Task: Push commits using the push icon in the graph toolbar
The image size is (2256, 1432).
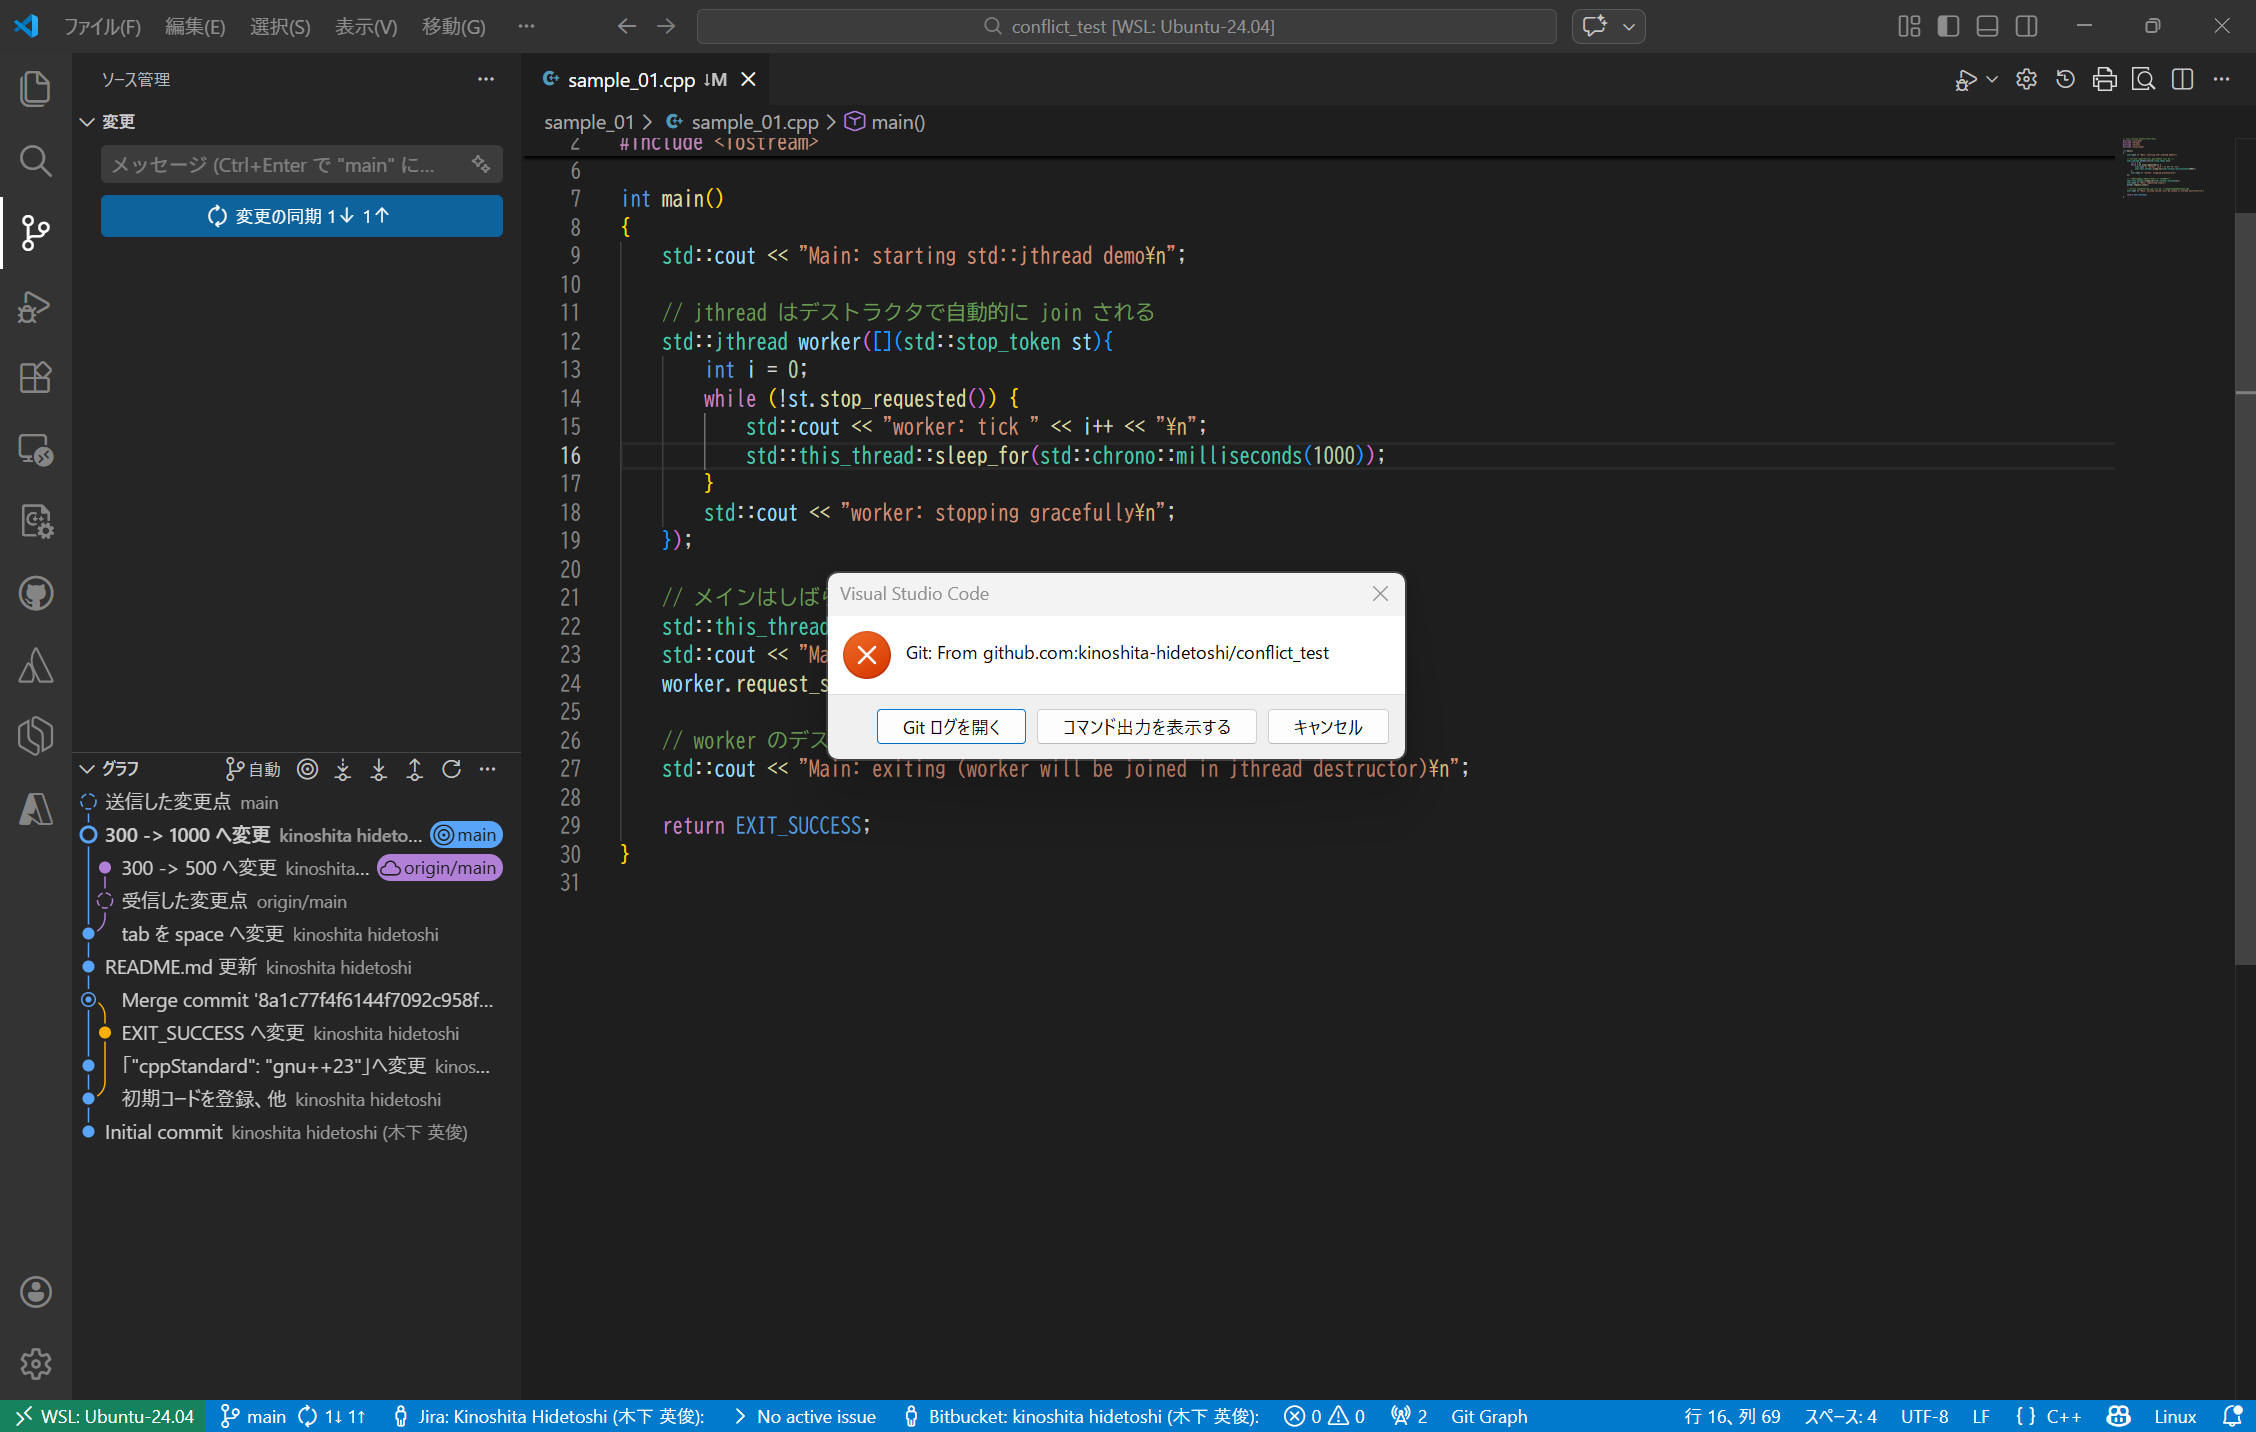Action: 414,769
